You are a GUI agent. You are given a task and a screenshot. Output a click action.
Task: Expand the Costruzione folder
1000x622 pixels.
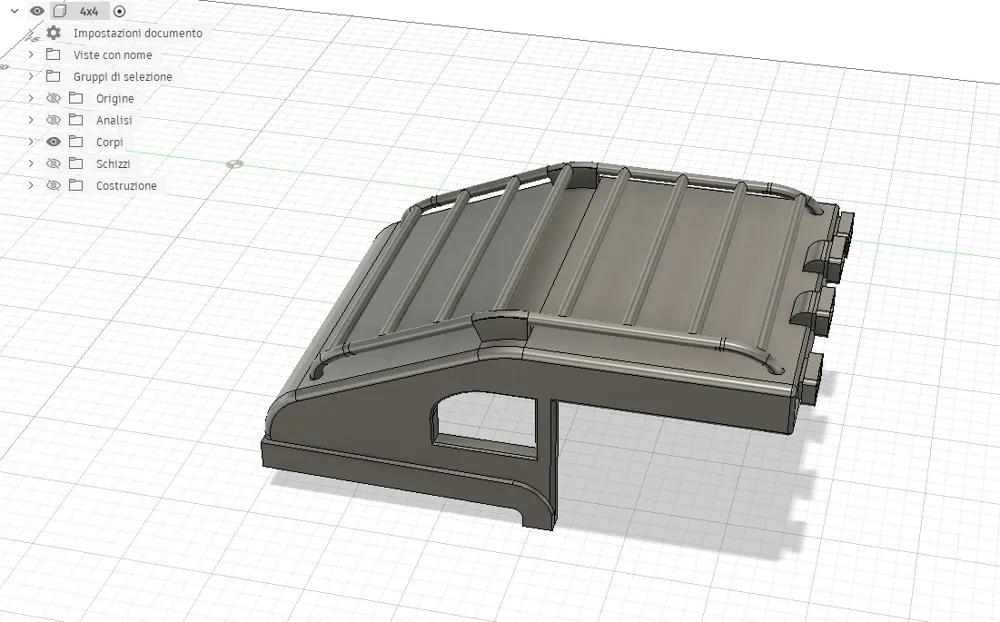coord(31,185)
